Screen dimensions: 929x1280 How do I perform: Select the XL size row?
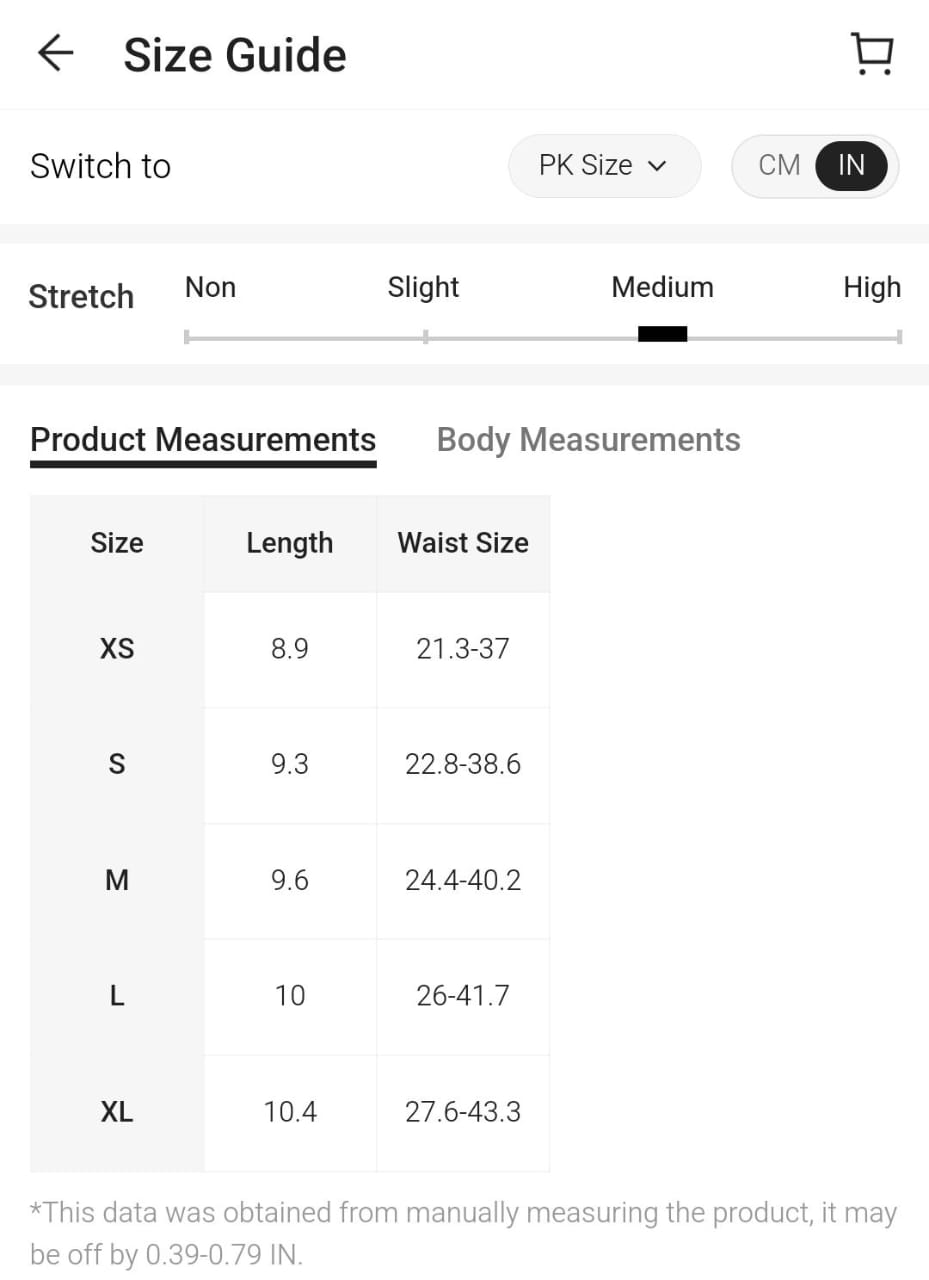(x=117, y=1112)
